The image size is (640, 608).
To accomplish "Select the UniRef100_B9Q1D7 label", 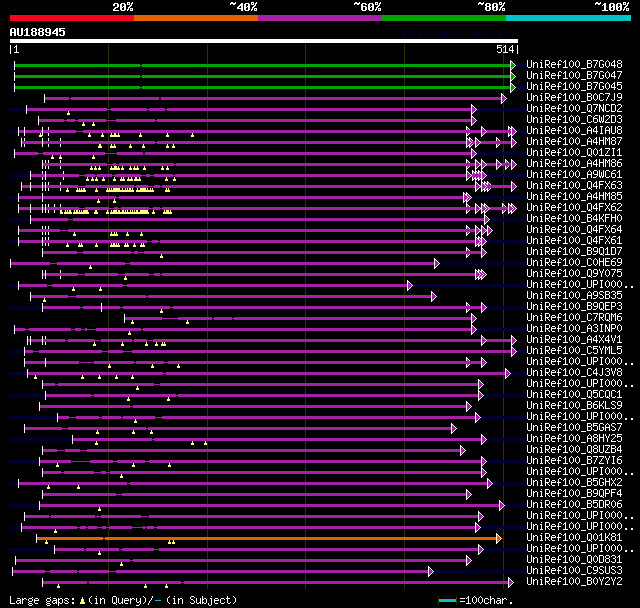I will point(574,252).
